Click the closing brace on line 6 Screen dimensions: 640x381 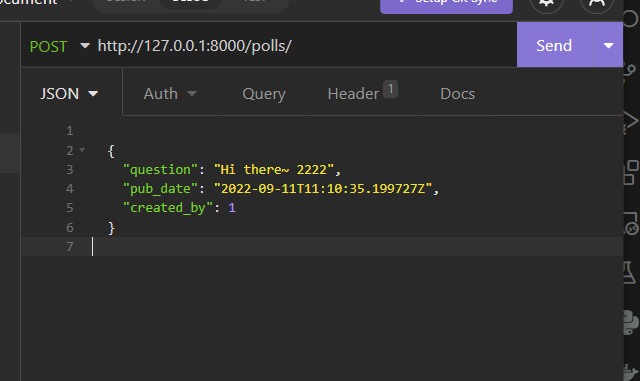111,227
